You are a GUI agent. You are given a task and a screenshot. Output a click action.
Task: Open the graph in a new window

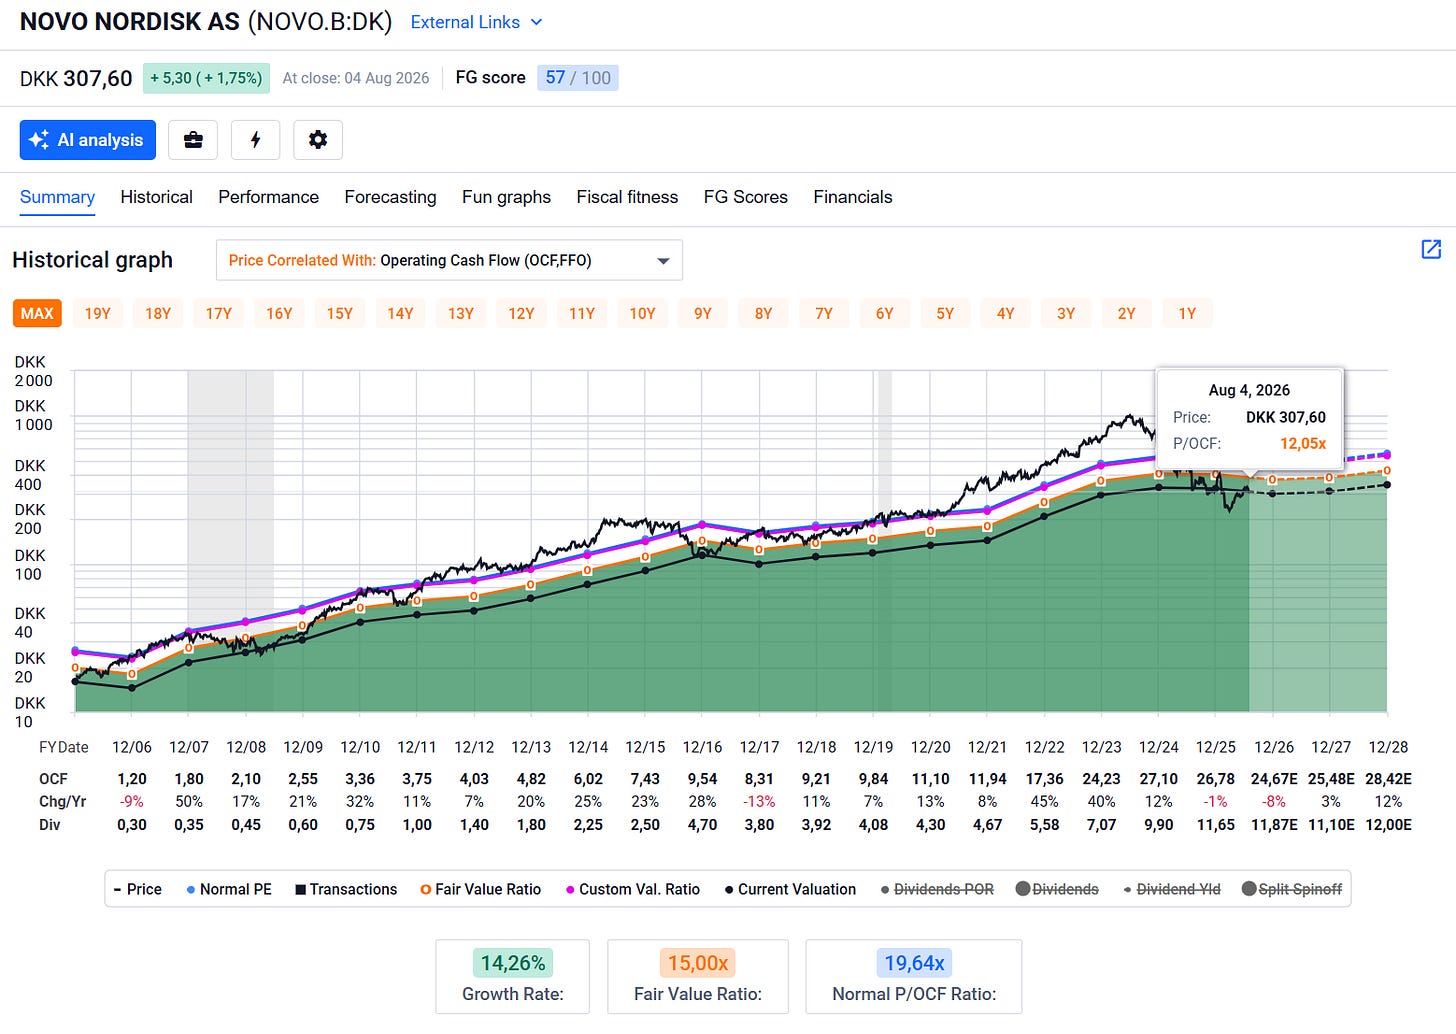1431,249
